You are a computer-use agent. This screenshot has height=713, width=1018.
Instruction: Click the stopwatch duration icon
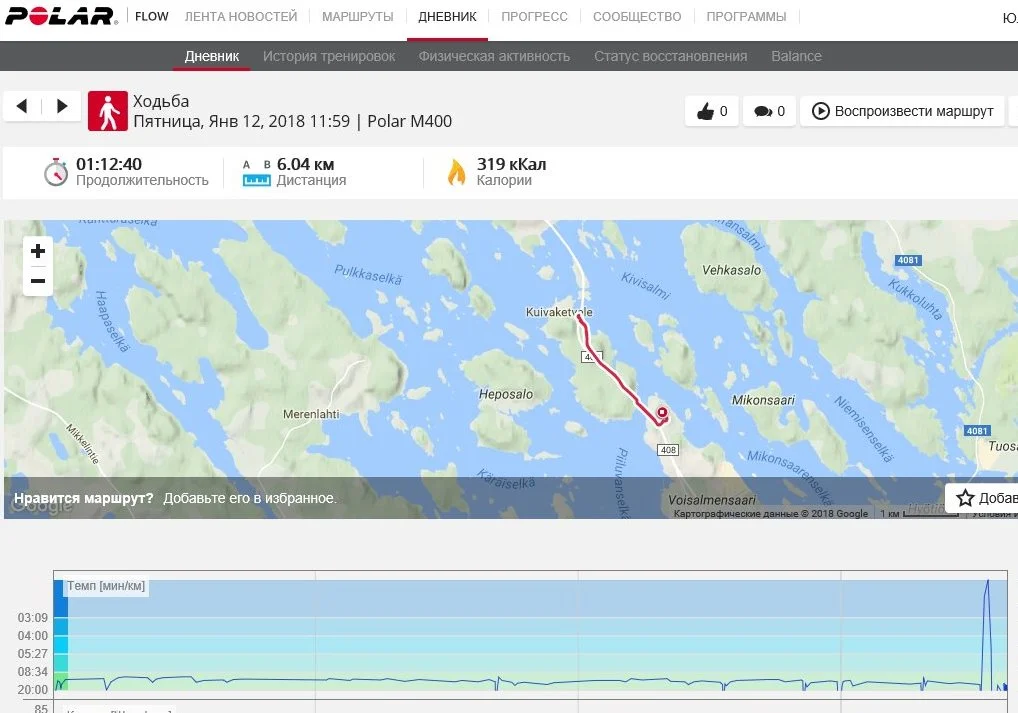pyautogui.click(x=56, y=172)
